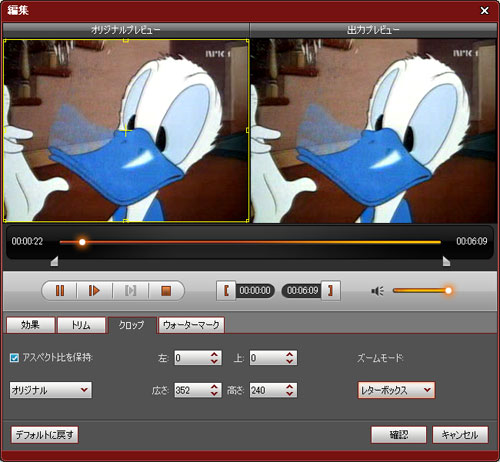Click the right-middle crop handle
The width and height of the screenshot is (500, 462).
247,130
